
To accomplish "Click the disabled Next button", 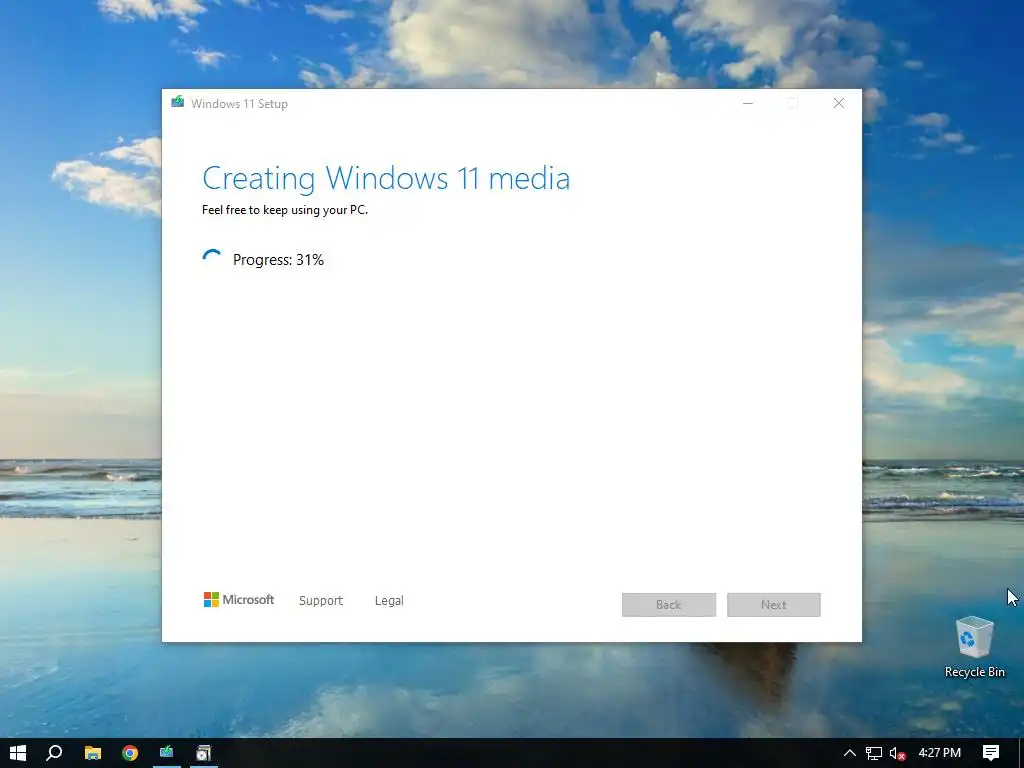I will [774, 605].
